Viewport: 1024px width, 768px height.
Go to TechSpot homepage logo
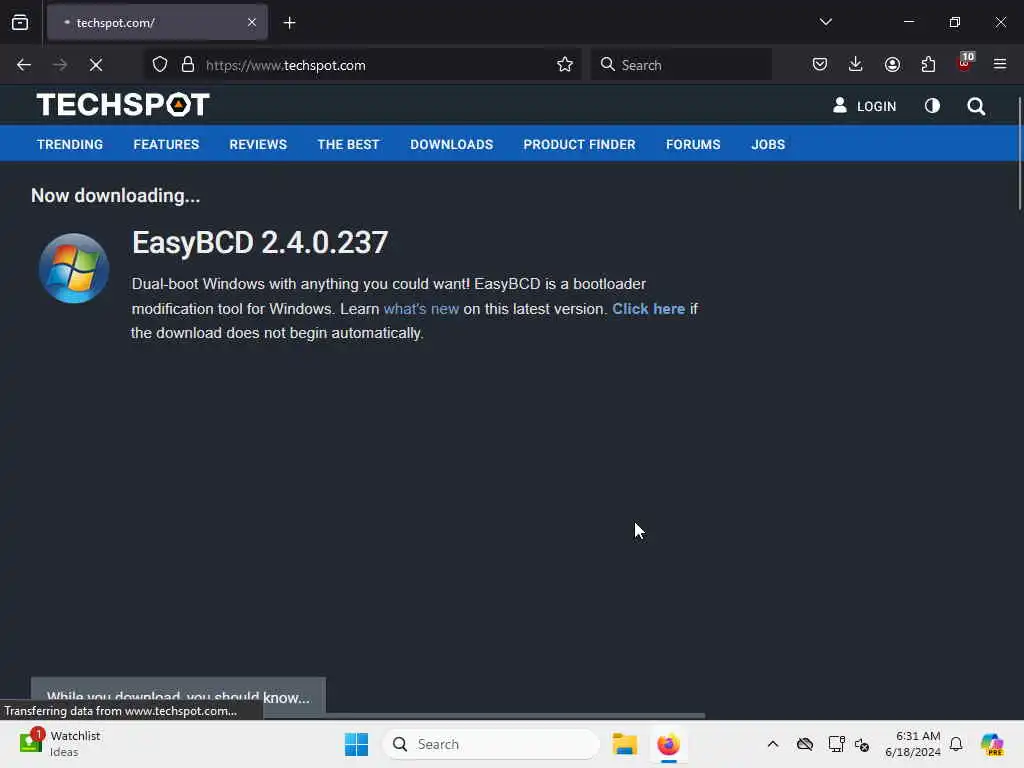point(123,104)
